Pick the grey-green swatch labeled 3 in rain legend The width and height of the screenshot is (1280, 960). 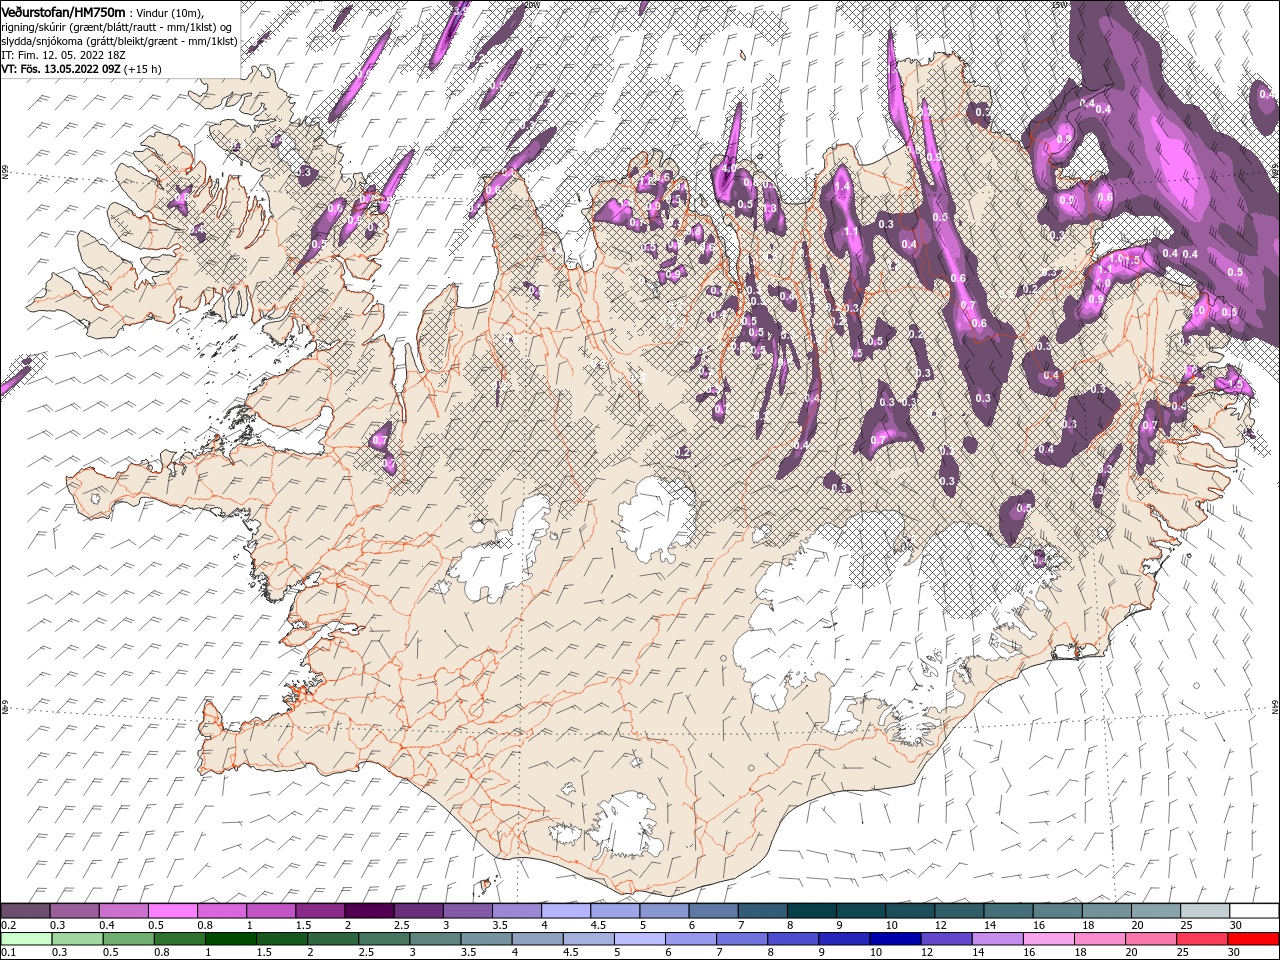point(435,938)
